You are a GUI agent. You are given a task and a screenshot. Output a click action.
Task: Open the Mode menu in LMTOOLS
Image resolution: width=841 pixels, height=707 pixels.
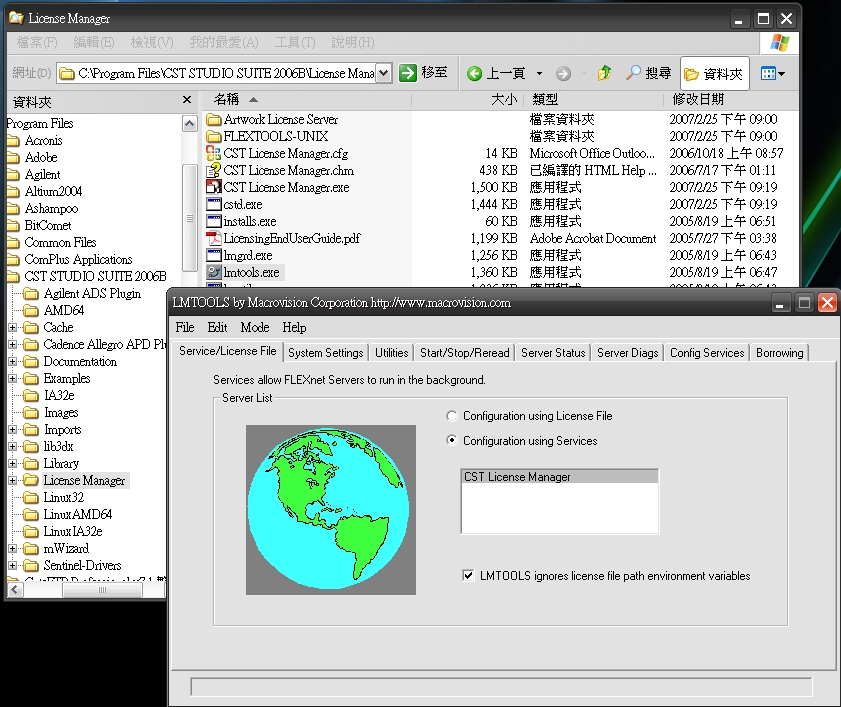(x=255, y=327)
